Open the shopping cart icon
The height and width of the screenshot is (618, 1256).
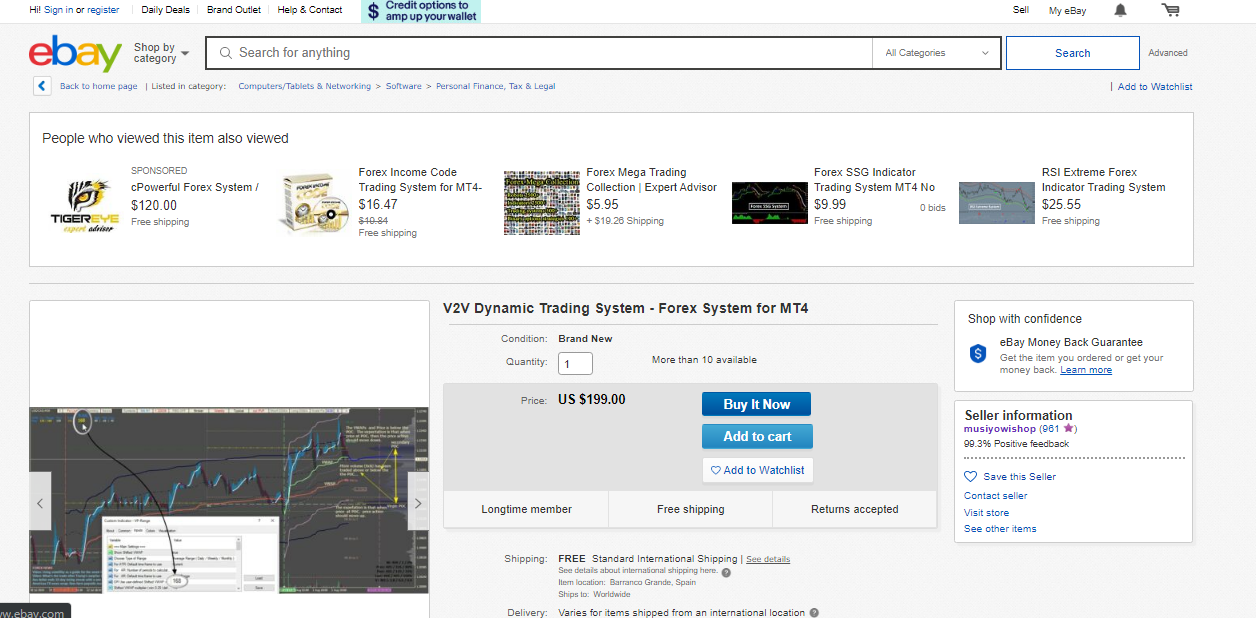click(x=1170, y=10)
